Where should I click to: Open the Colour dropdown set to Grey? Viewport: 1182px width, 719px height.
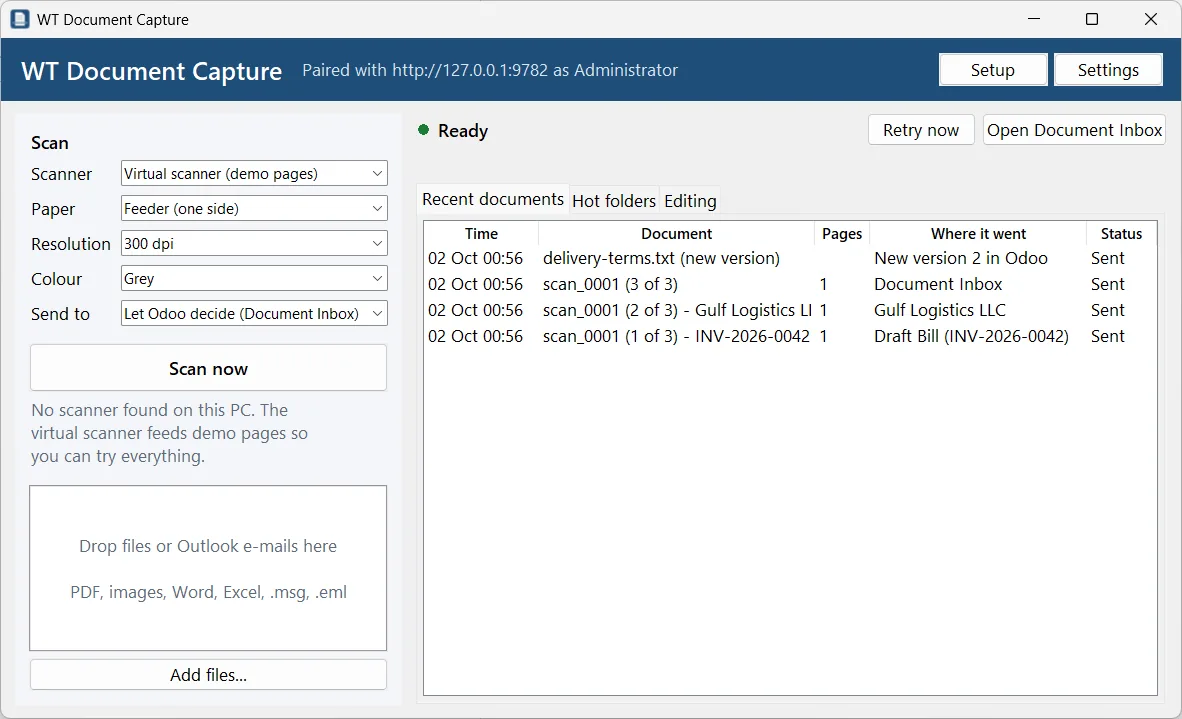tap(254, 278)
